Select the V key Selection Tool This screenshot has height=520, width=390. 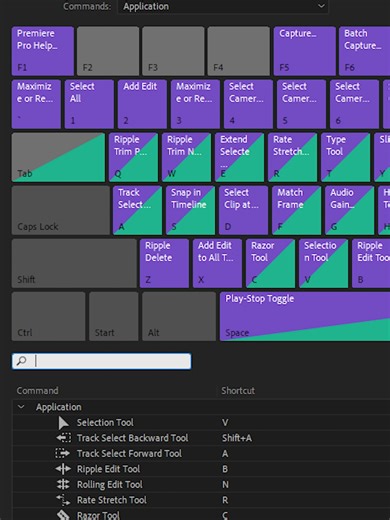pyautogui.click(x=323, y=263)
